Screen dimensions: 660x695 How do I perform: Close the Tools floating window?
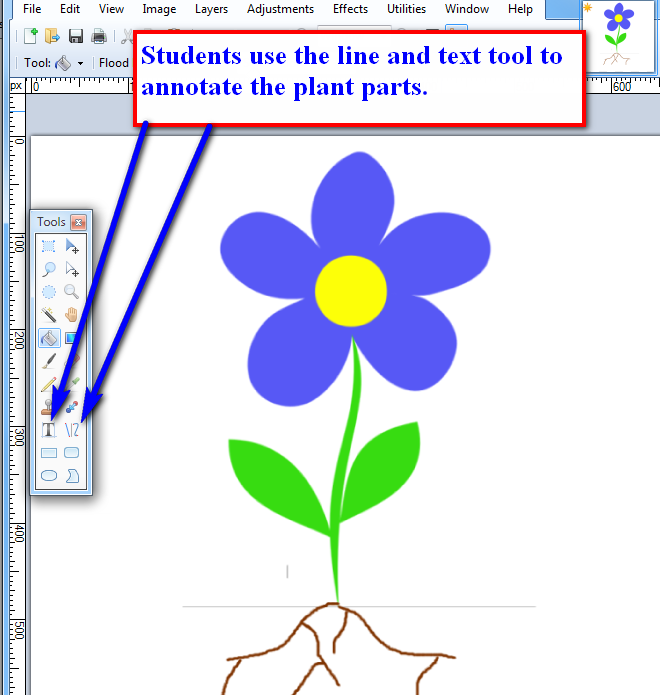click(78, 222)
